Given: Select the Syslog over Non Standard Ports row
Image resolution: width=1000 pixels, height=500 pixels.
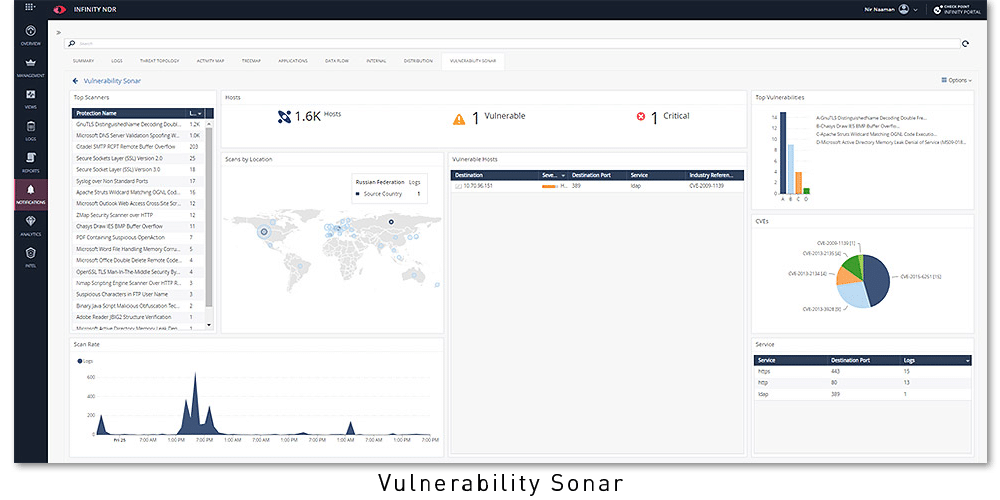Looking at the screenshot, I should (138, 181).
